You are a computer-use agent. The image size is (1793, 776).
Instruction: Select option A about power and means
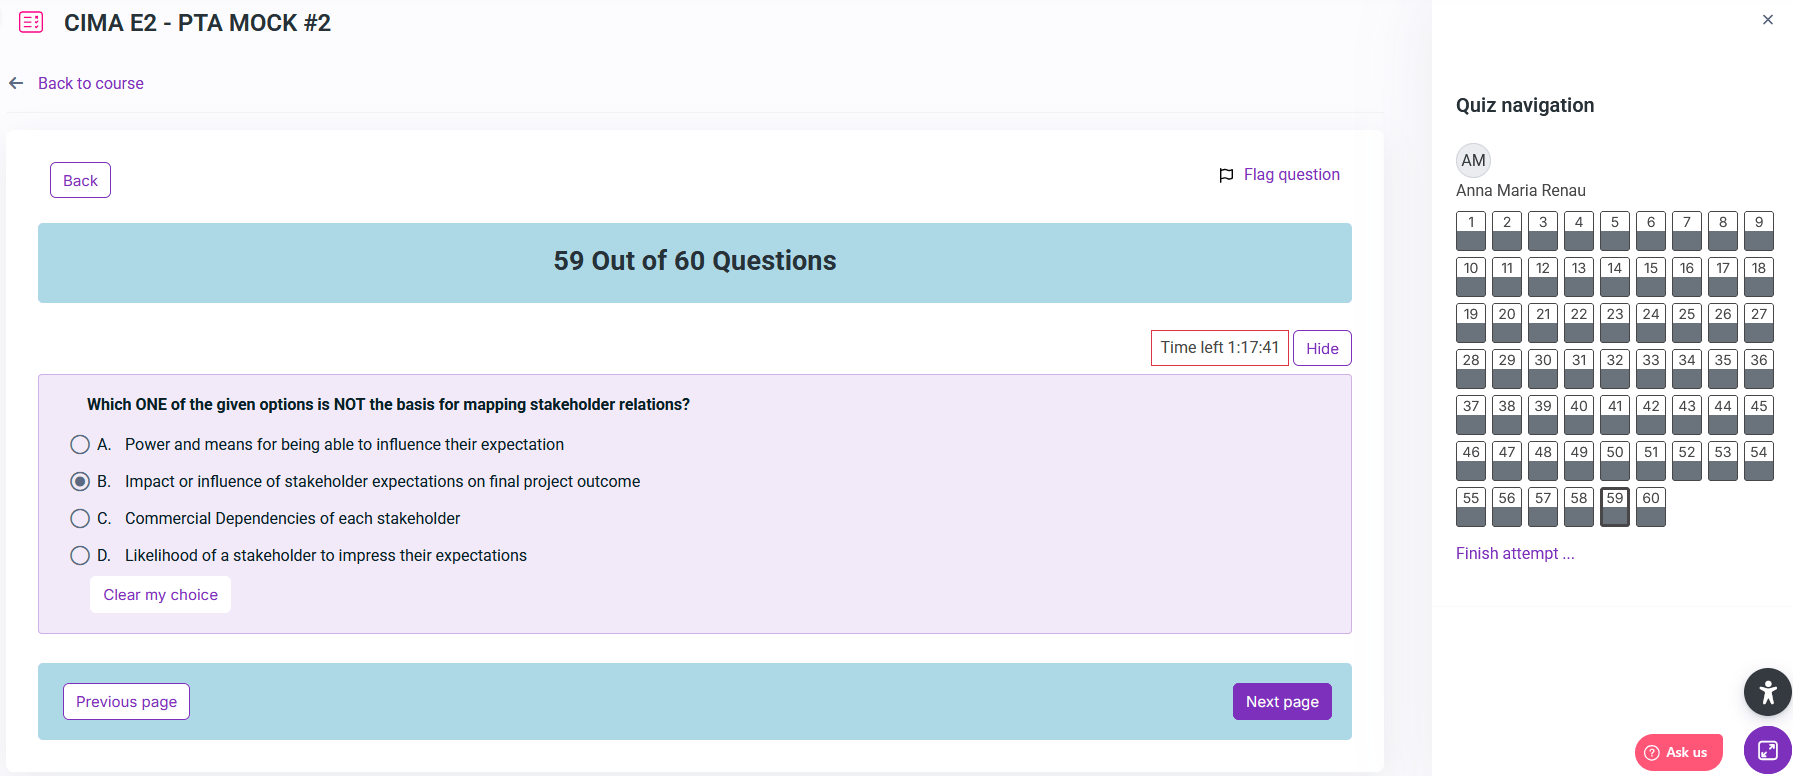80,444
